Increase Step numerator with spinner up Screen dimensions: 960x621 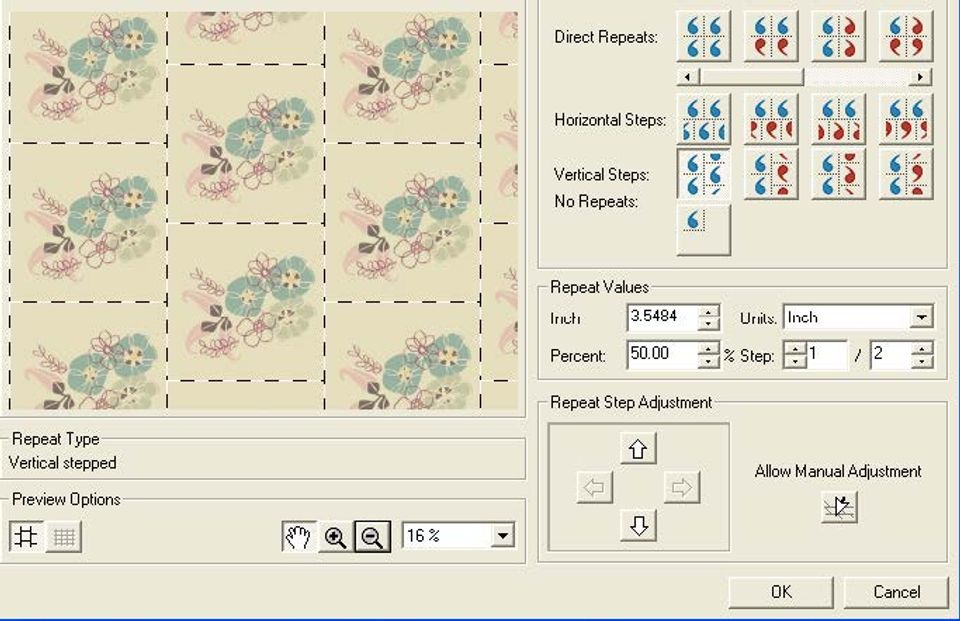click(x=795, y=348)
